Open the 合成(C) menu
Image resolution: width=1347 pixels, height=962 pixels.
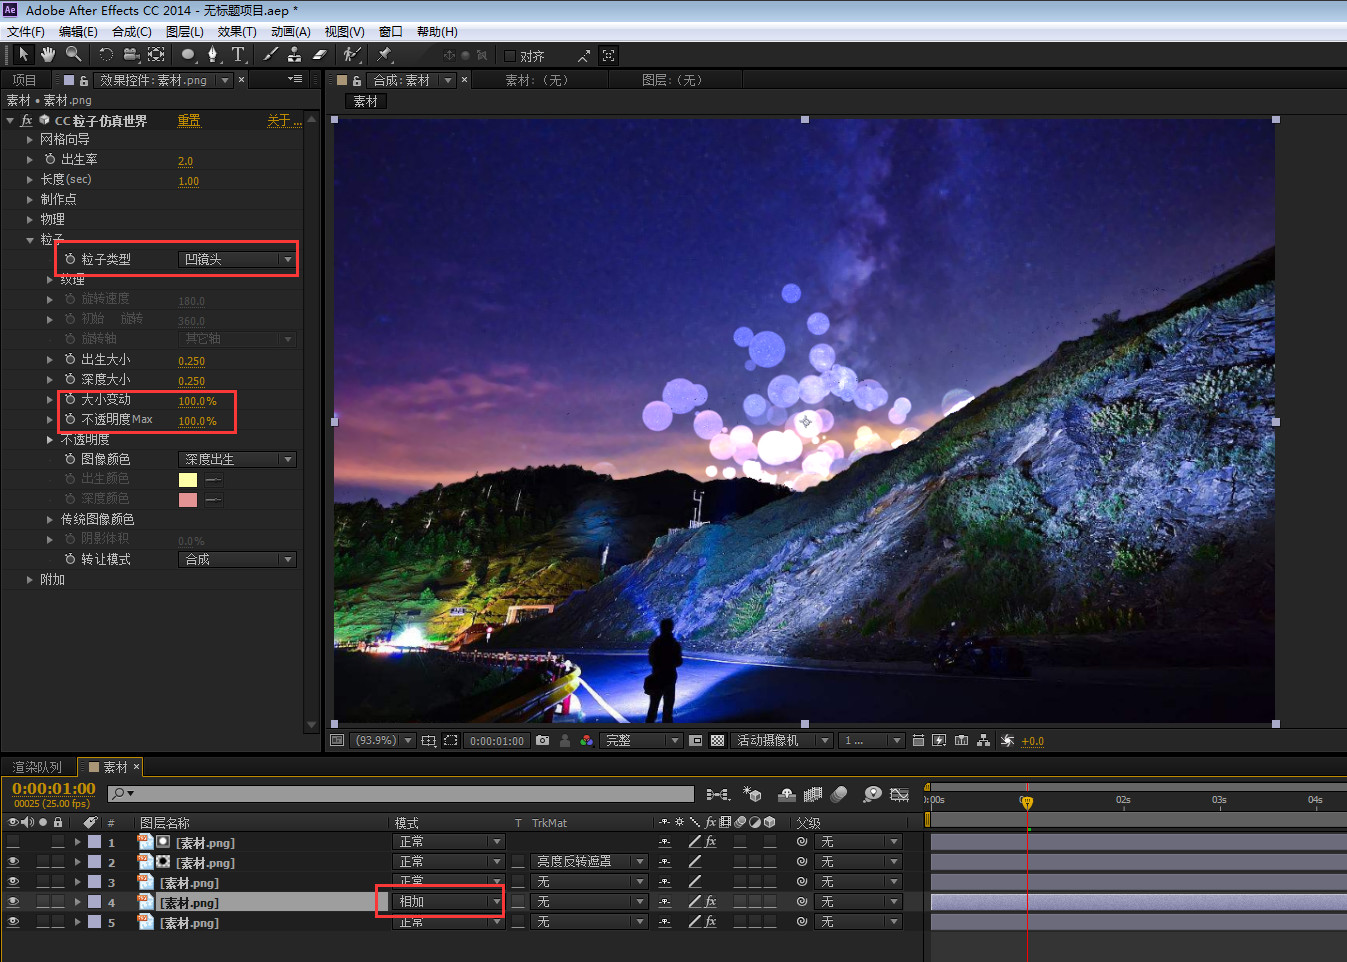pos(132,31)
